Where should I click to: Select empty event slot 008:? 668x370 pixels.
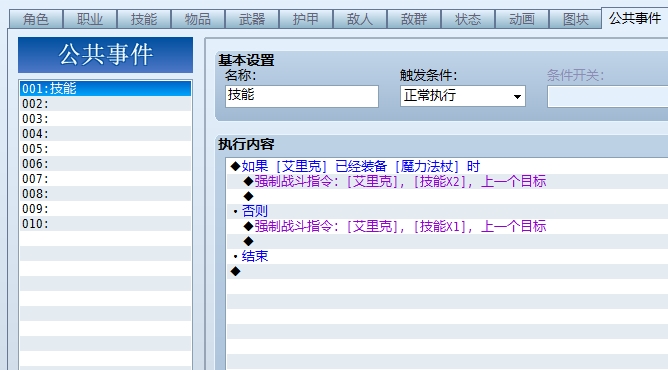pyautogui.click(x=105, y=194)
